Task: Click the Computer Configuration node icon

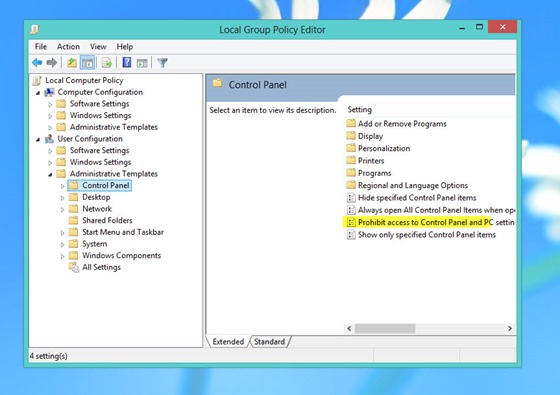Action: pyautogui.click(x=49, y=92)
